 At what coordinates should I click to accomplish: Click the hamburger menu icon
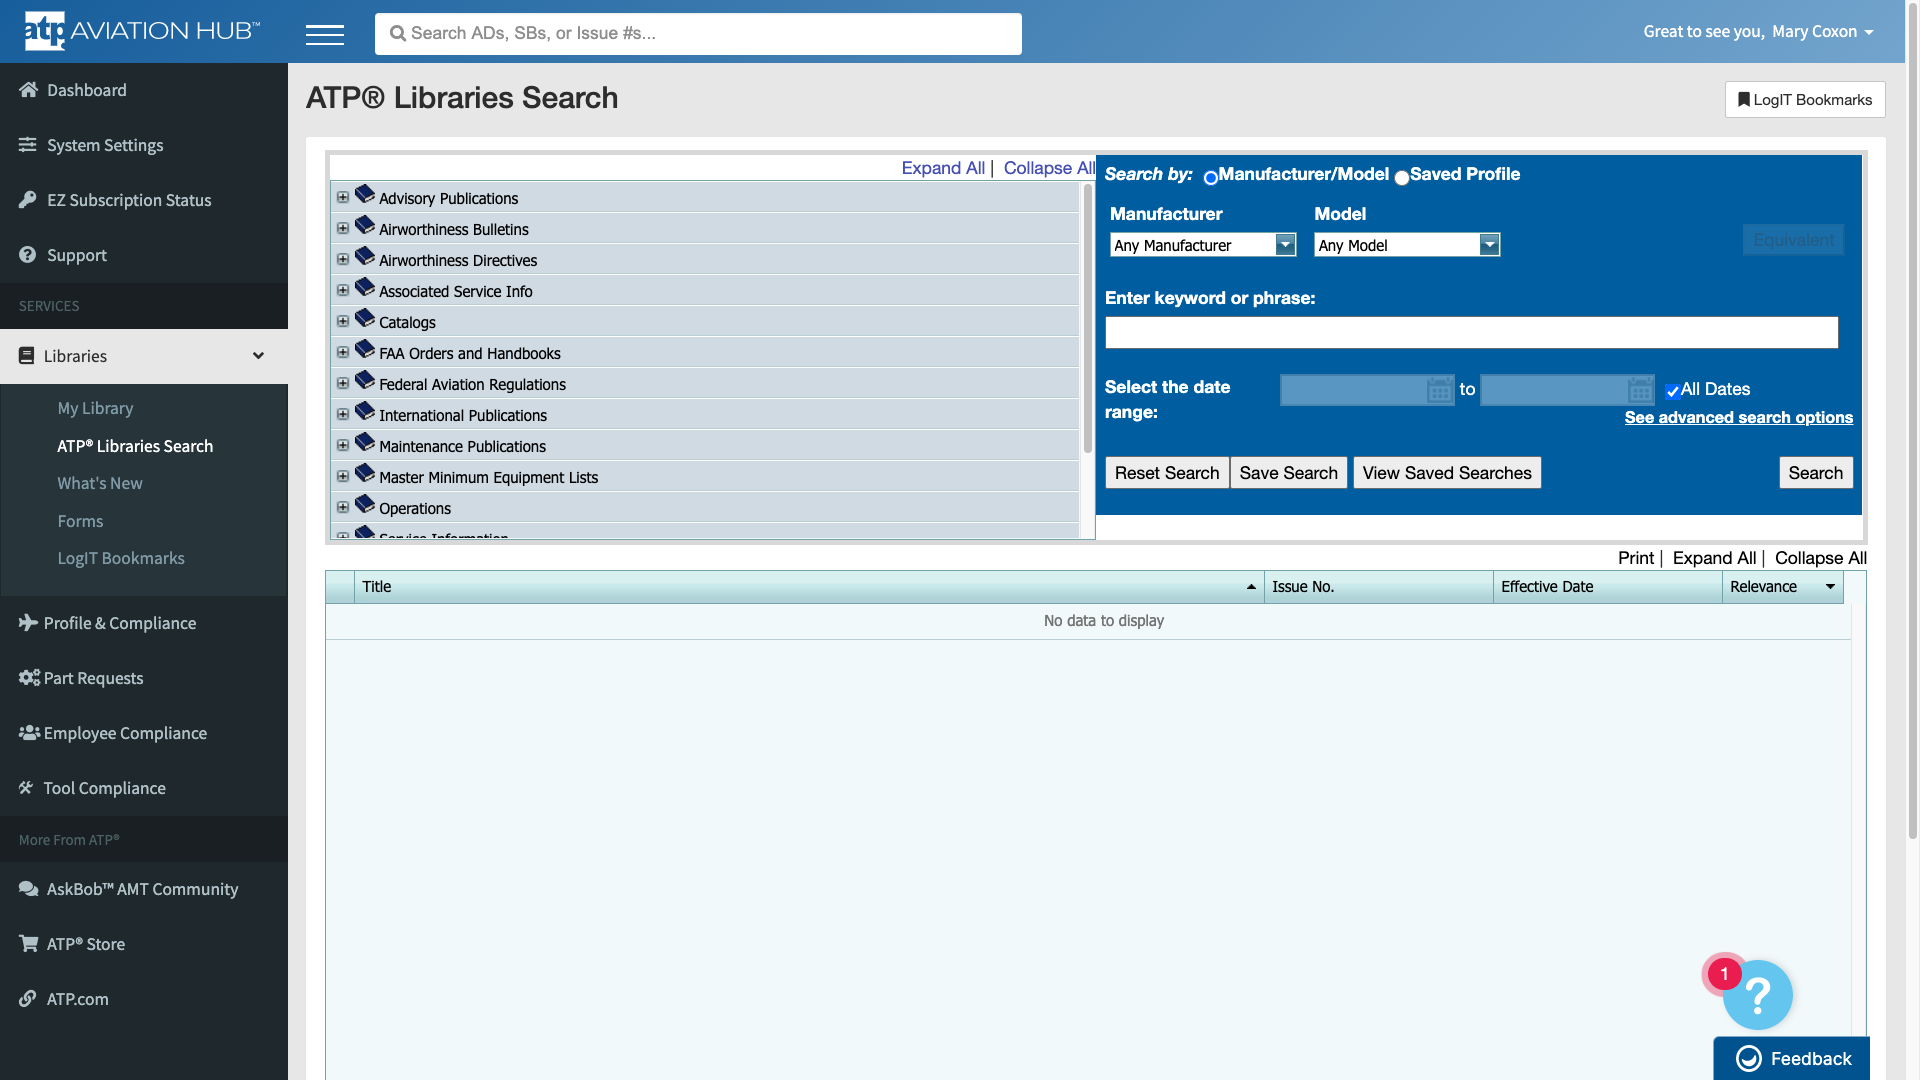pos(324,35)
